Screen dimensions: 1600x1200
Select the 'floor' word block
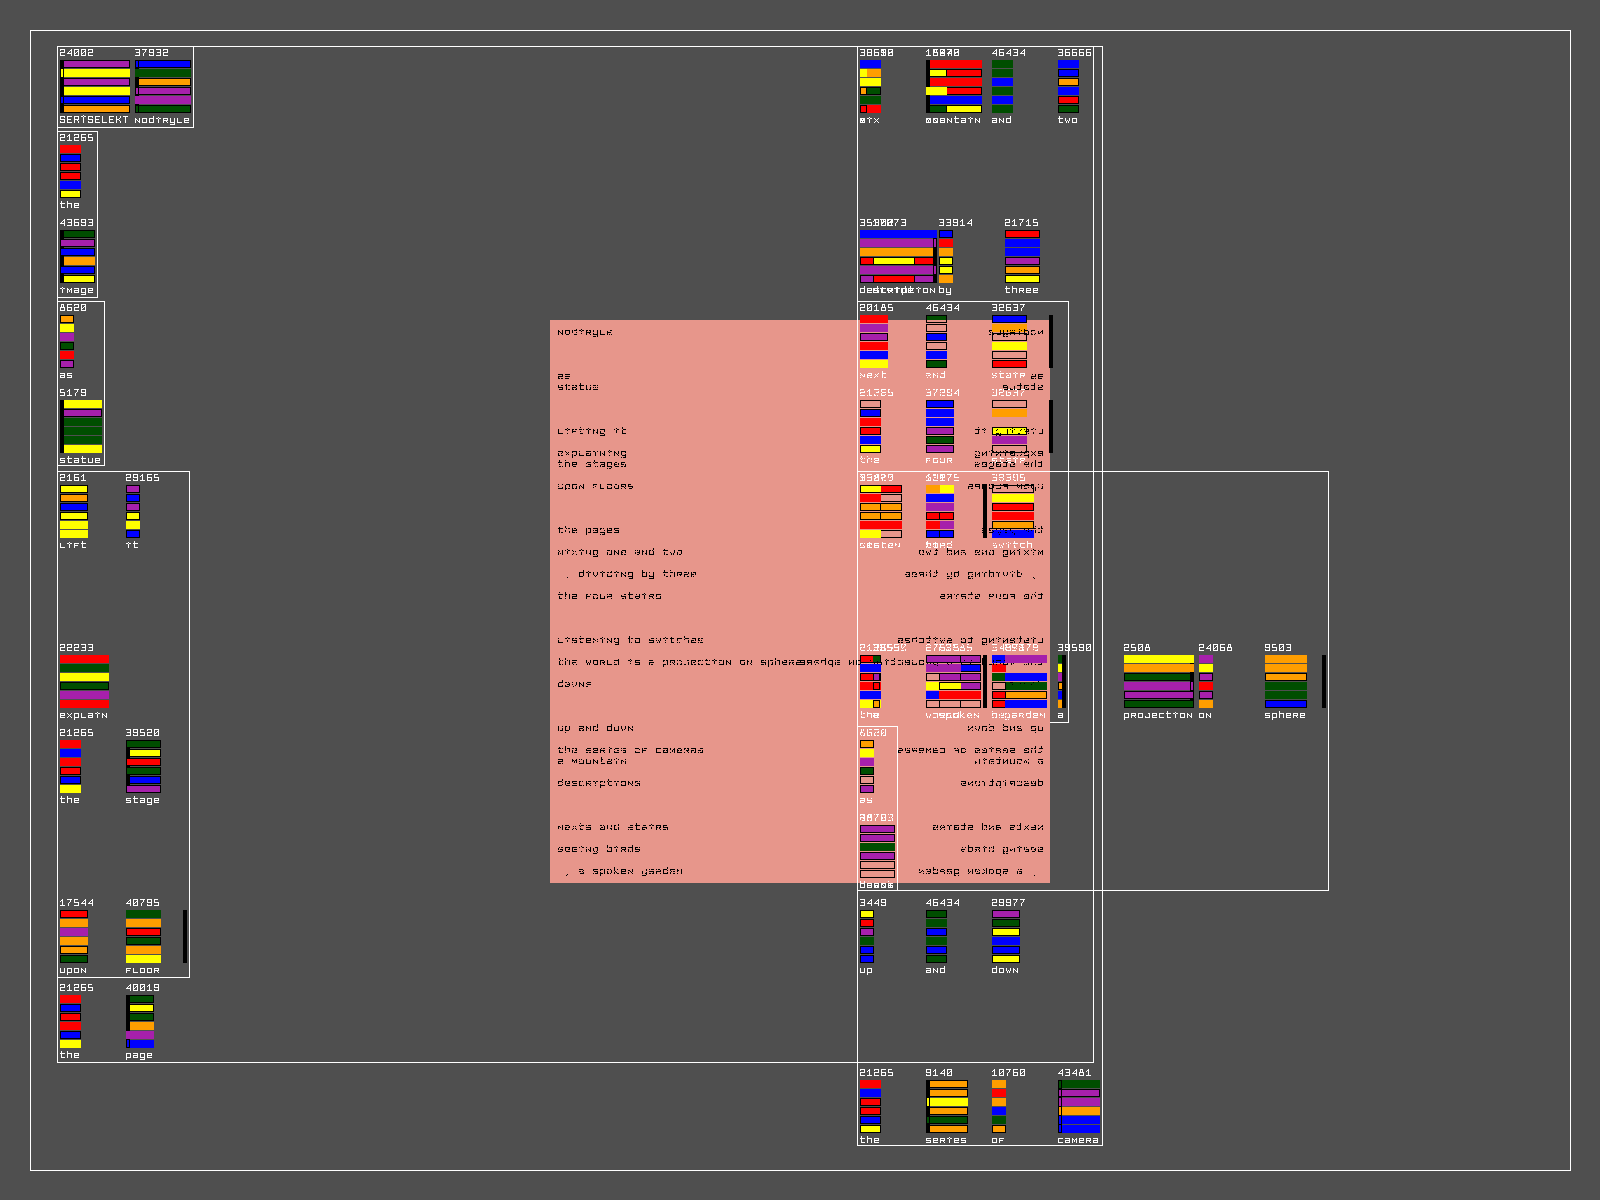[143, 937]
